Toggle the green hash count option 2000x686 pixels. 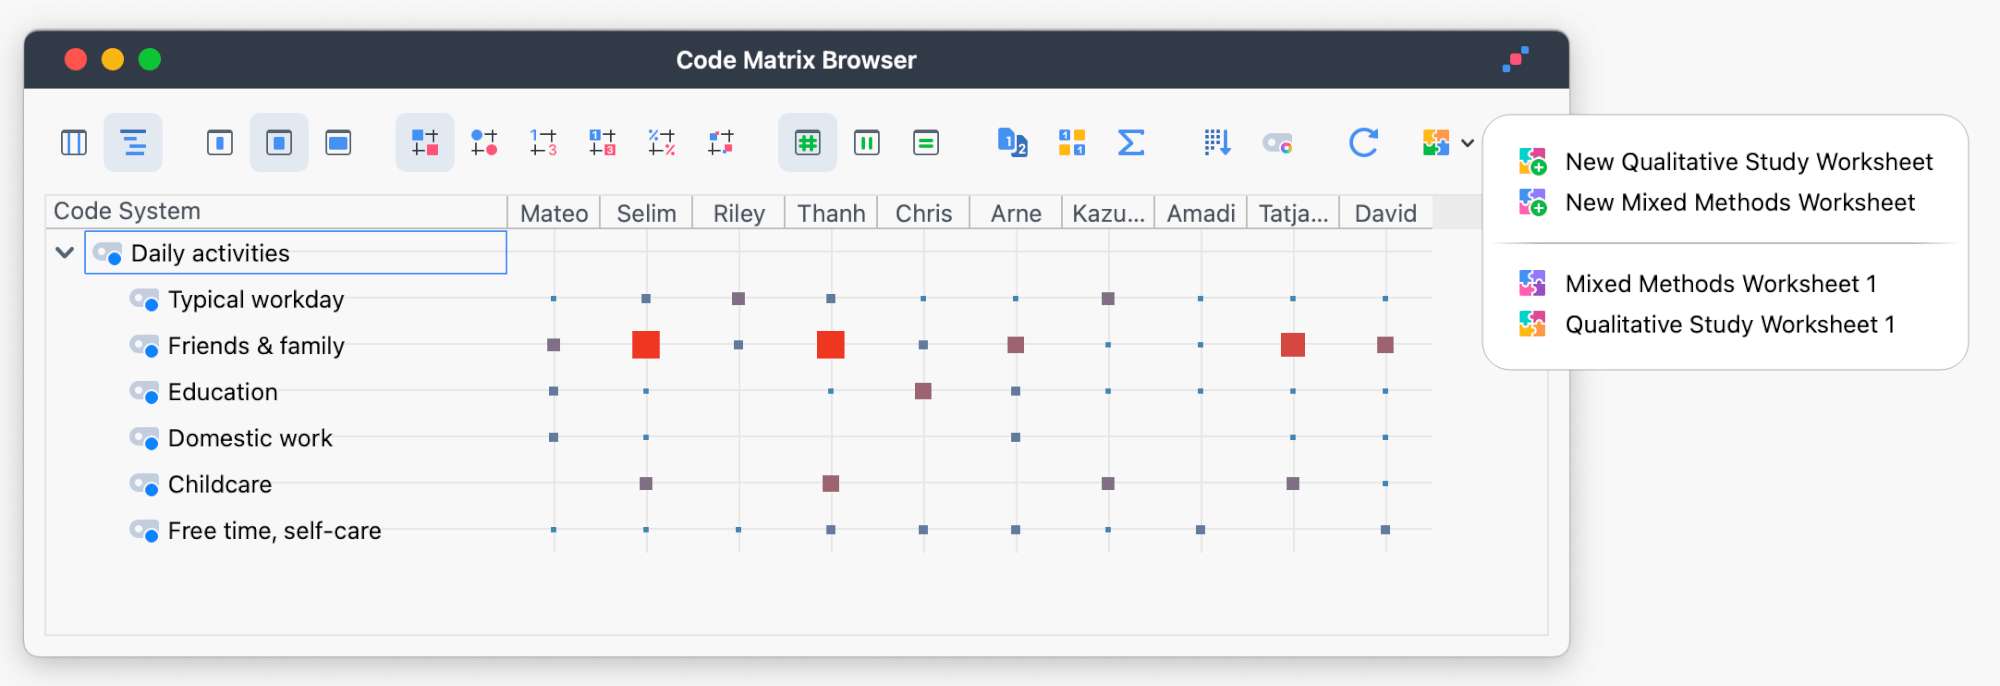pos(807,143)
